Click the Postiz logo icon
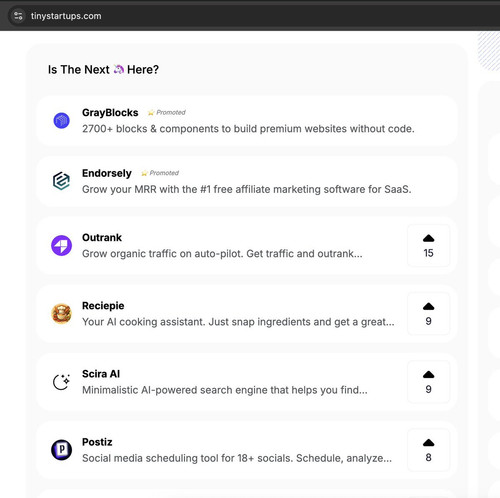 click(61, 450)
